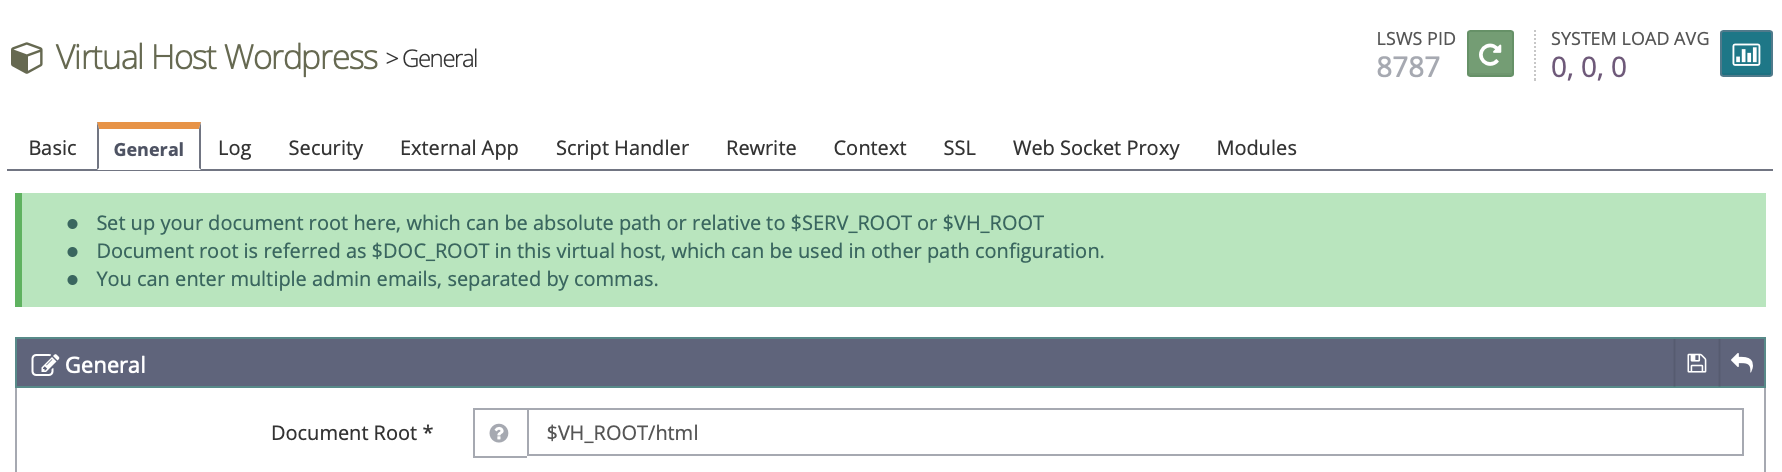
Task: Switch to the Script Handler tab
Action: [x=622, y=148]
